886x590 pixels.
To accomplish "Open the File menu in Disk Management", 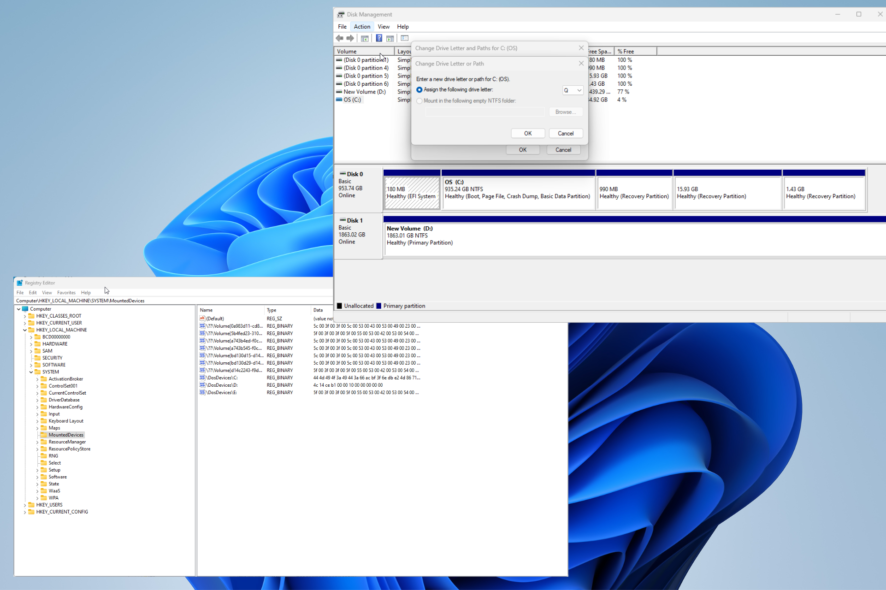I will (342, 27).
